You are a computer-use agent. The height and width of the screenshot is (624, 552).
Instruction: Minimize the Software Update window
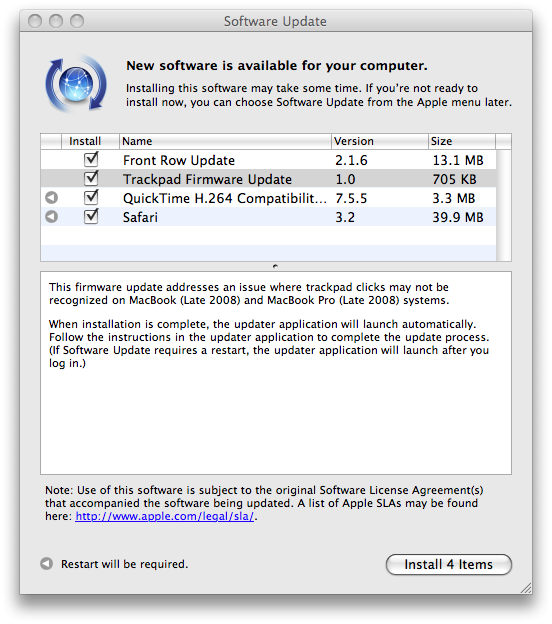[x=56, y=21]
